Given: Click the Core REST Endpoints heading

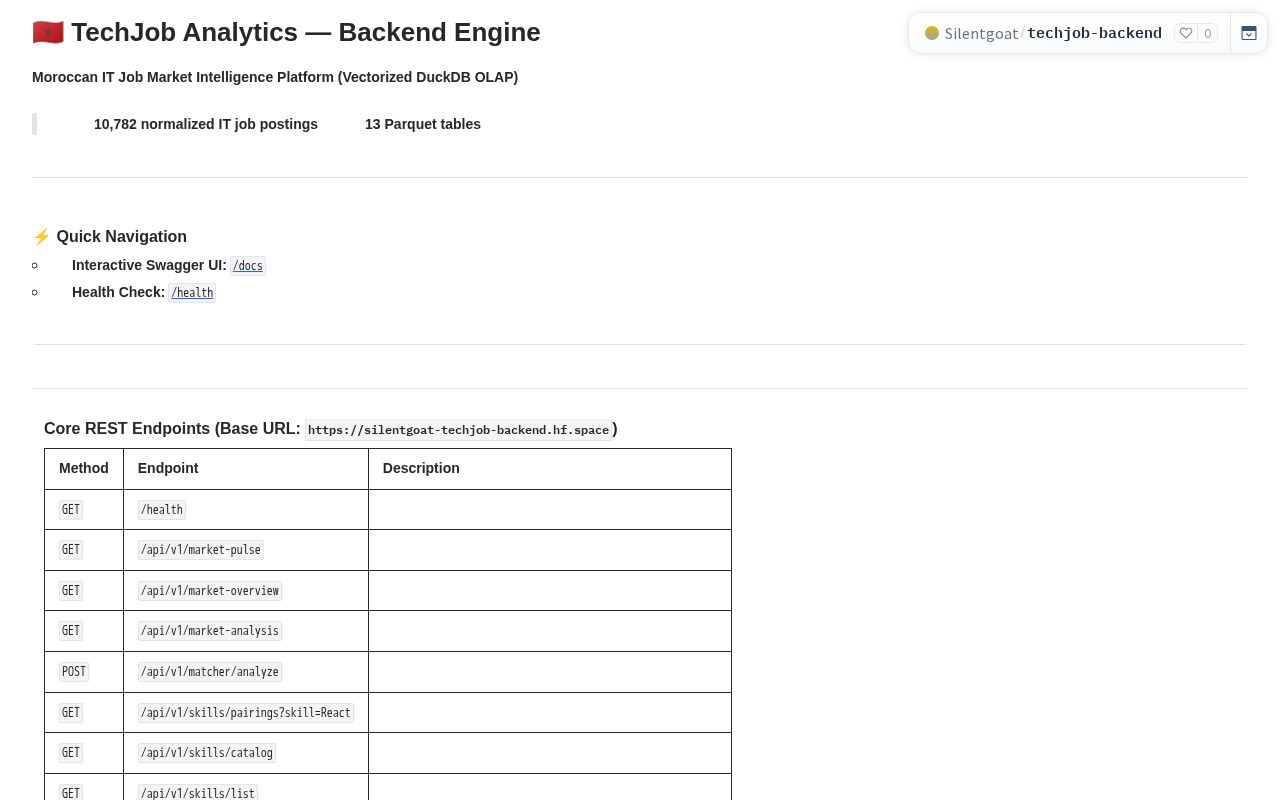Looking at the screenshot, I should 330,429.
